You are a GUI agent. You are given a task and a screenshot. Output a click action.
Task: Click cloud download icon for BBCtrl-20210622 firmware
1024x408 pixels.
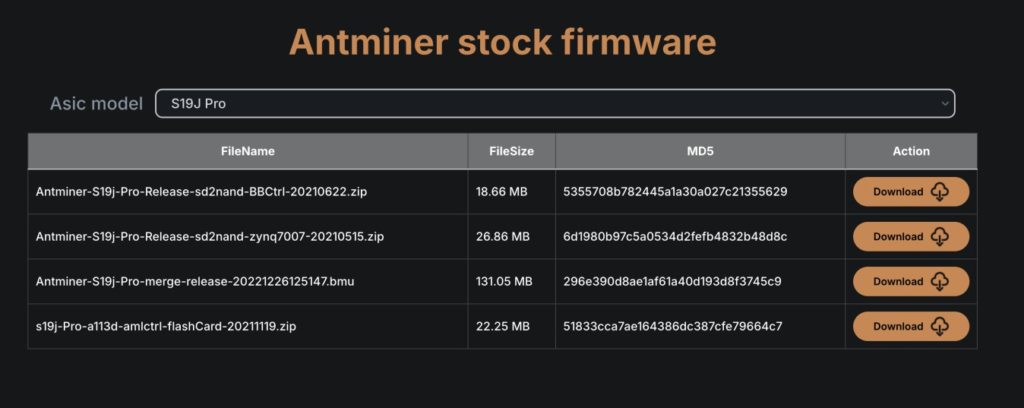(x=939, y=192)
